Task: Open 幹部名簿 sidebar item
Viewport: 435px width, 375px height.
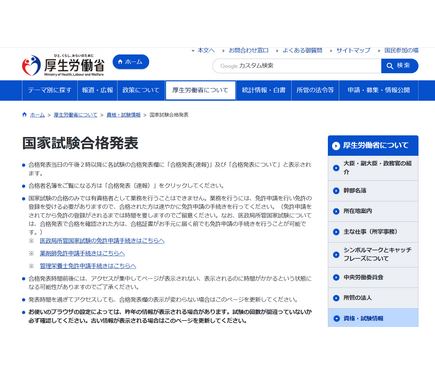Action: click(373, 191)
